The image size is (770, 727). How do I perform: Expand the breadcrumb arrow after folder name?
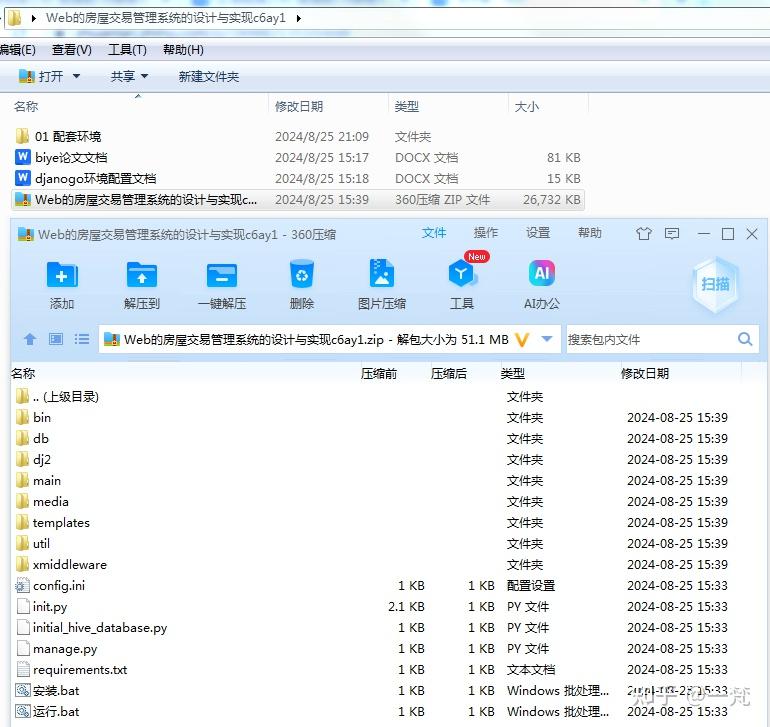299,19
